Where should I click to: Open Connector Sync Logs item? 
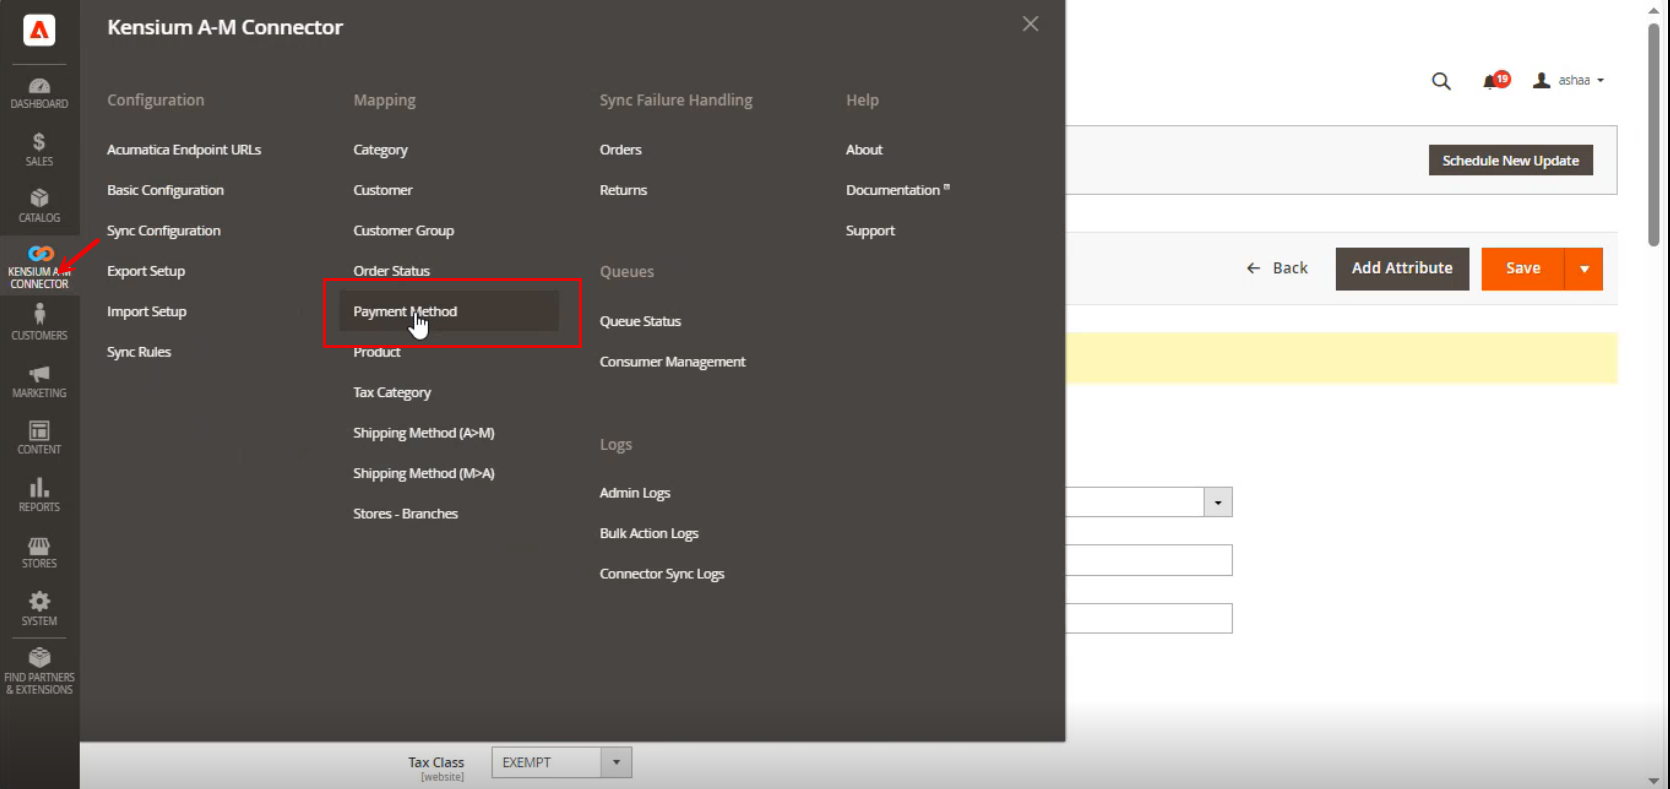[662, 574]
